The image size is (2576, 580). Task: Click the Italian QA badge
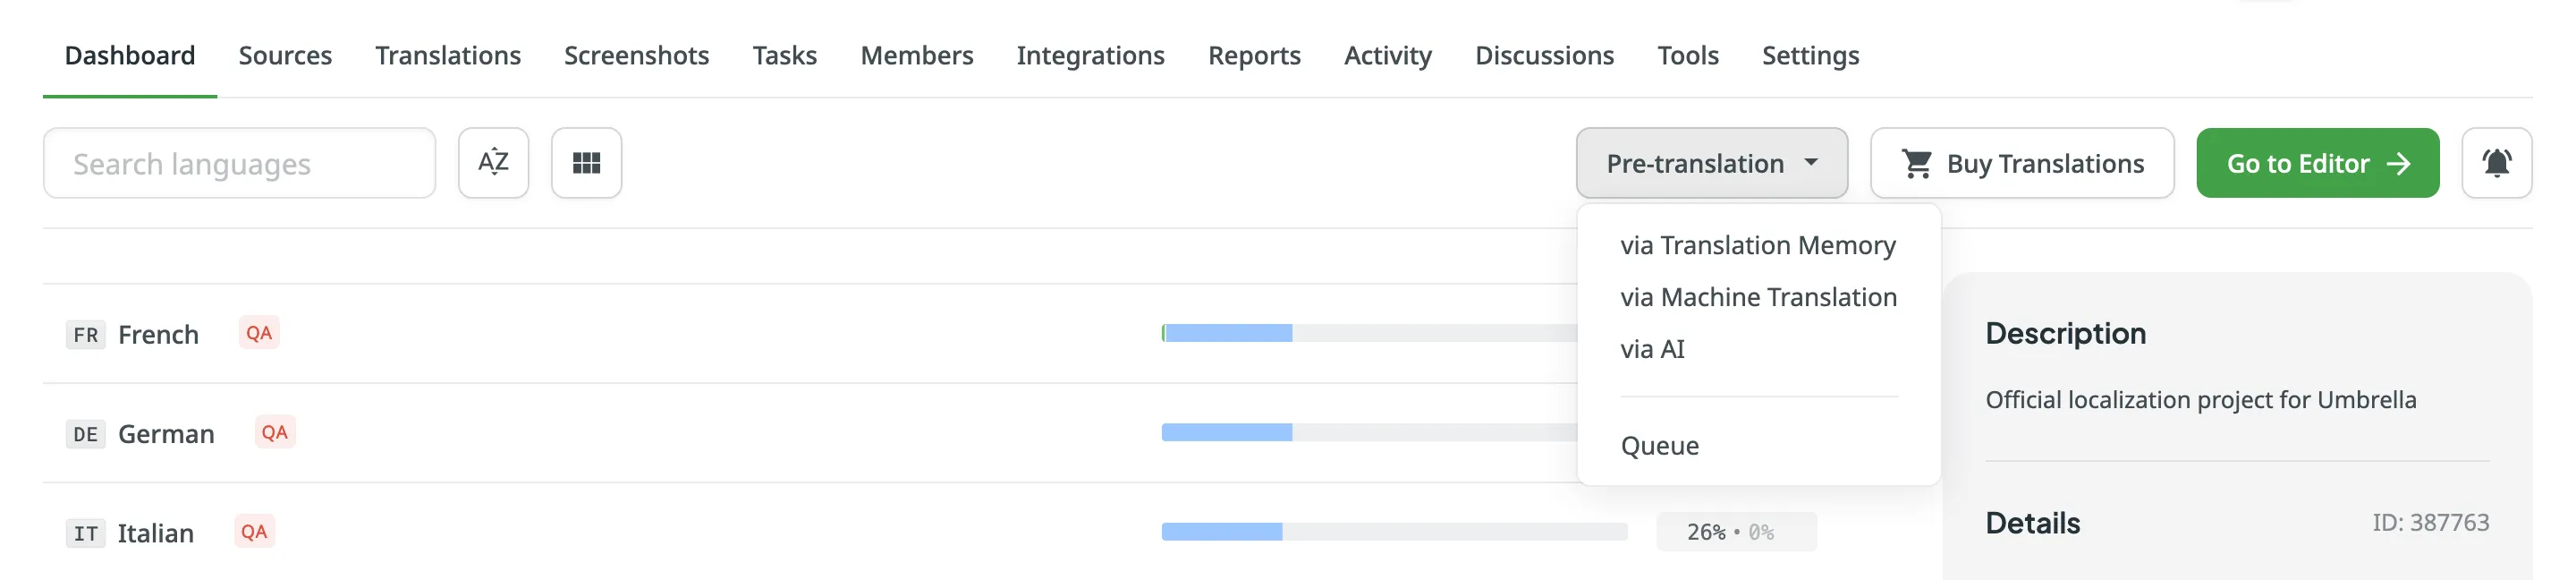[254, 531]
